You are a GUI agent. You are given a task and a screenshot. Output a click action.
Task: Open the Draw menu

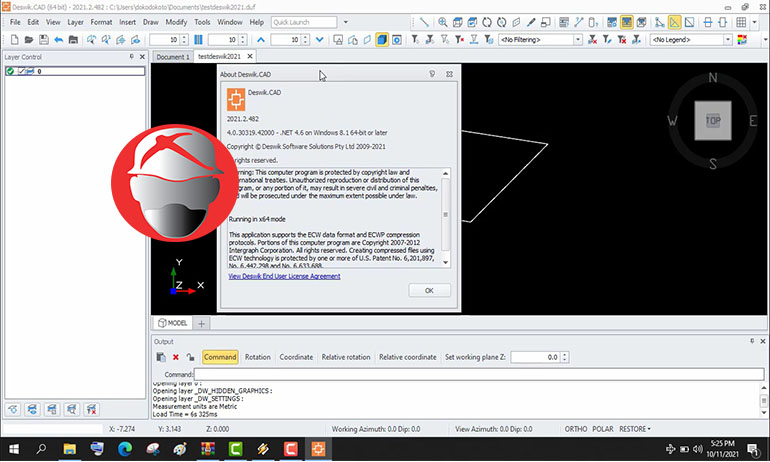[151, 22]
